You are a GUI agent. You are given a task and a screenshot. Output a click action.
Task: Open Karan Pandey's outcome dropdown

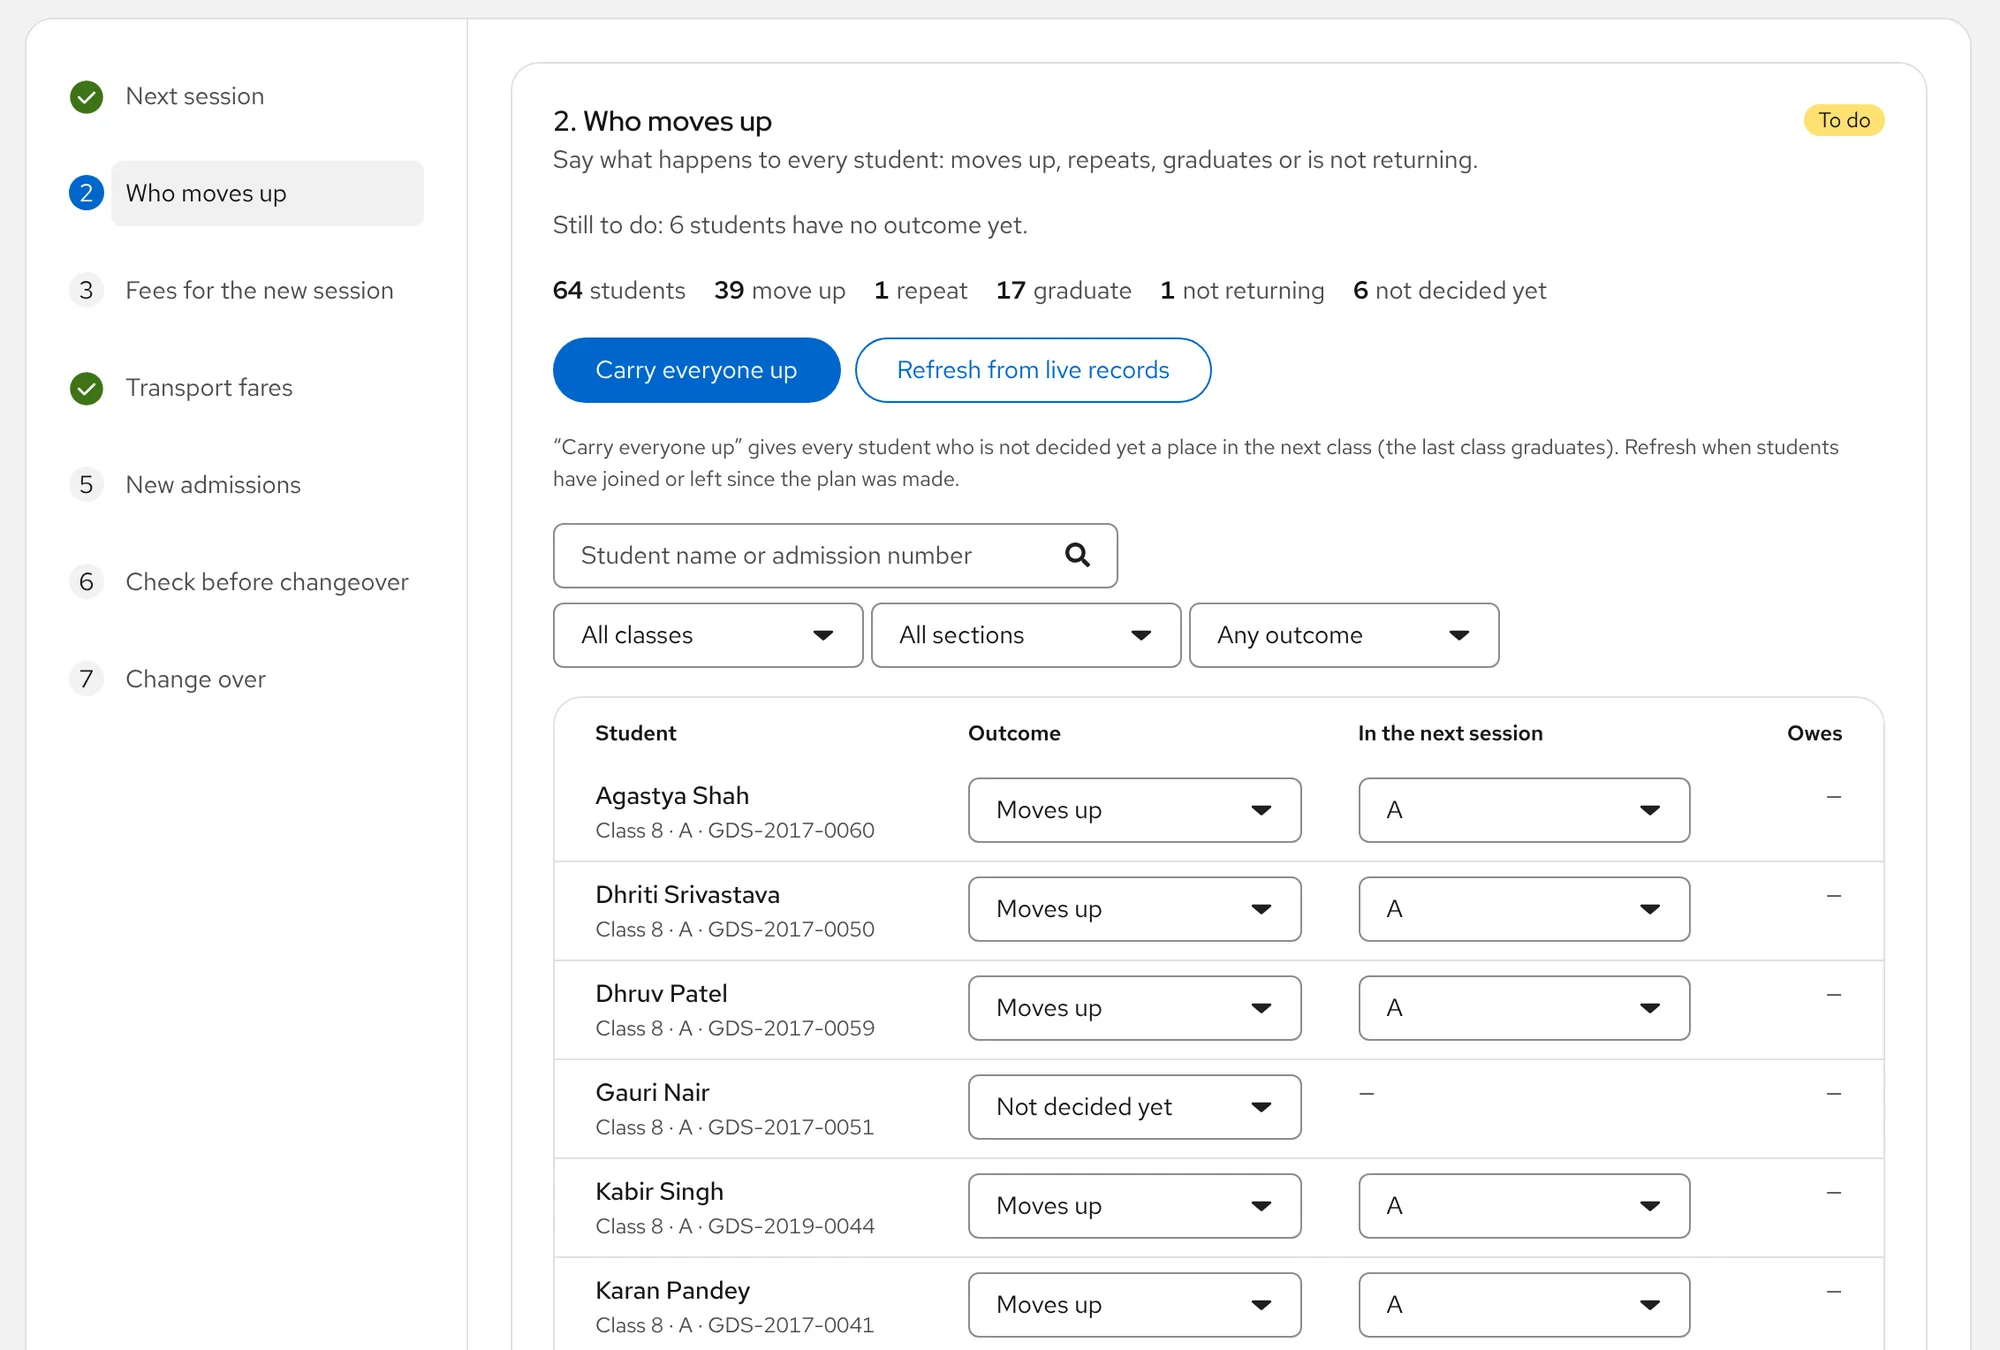1134,1305
